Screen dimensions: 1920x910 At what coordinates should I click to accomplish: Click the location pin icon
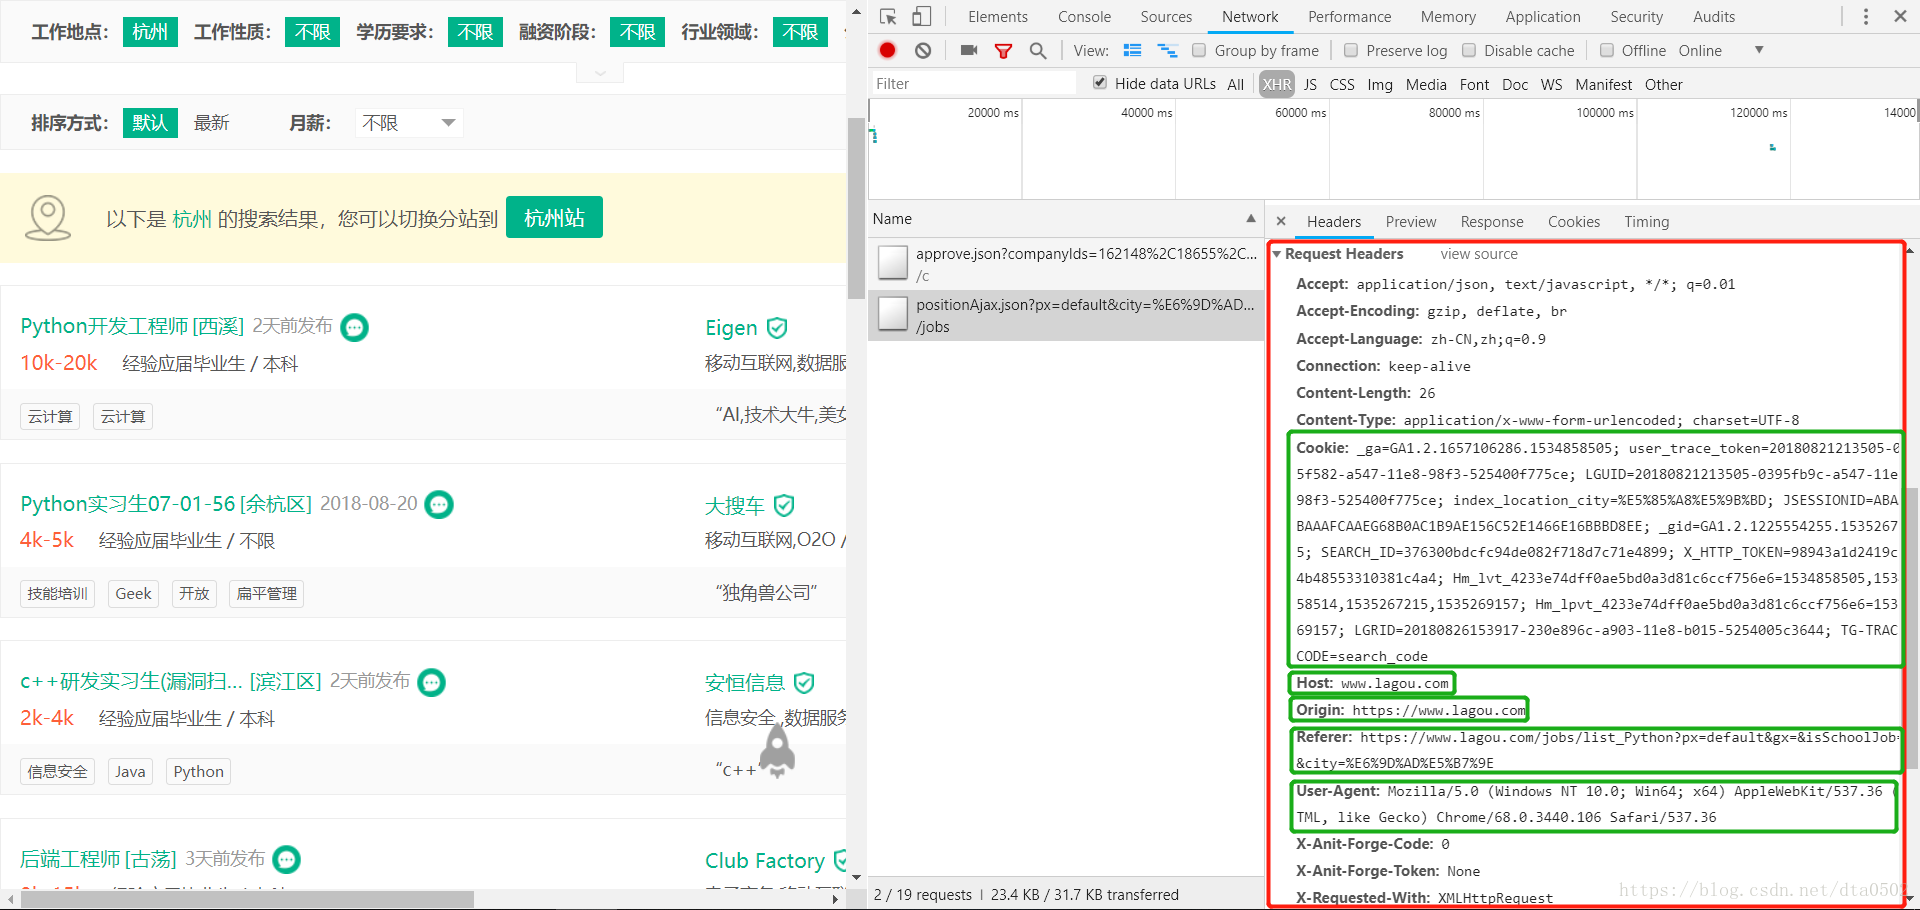pyautogui.click(x=48, y=217)
